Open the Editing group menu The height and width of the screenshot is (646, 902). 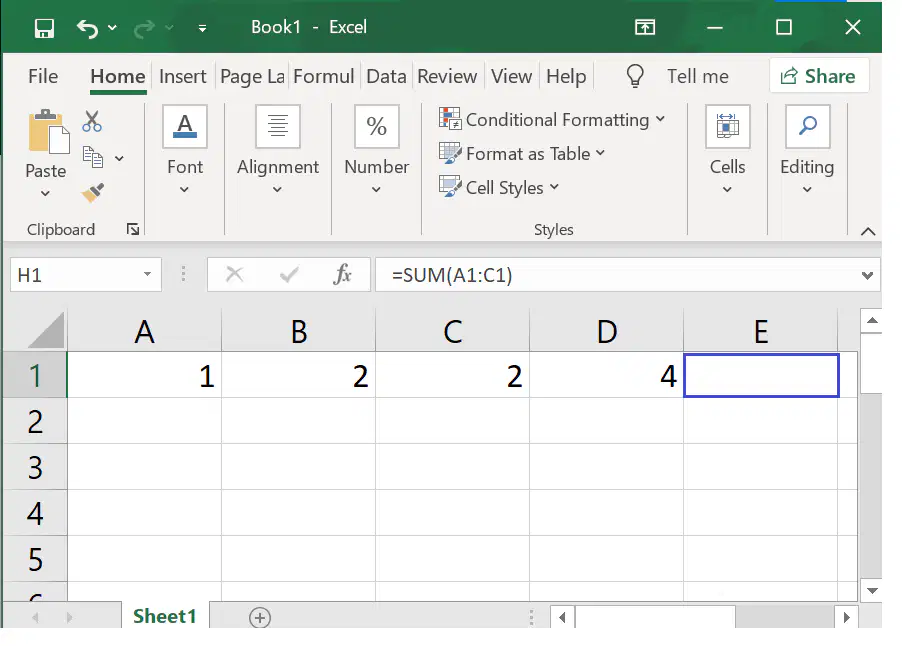tap(807, 151)
